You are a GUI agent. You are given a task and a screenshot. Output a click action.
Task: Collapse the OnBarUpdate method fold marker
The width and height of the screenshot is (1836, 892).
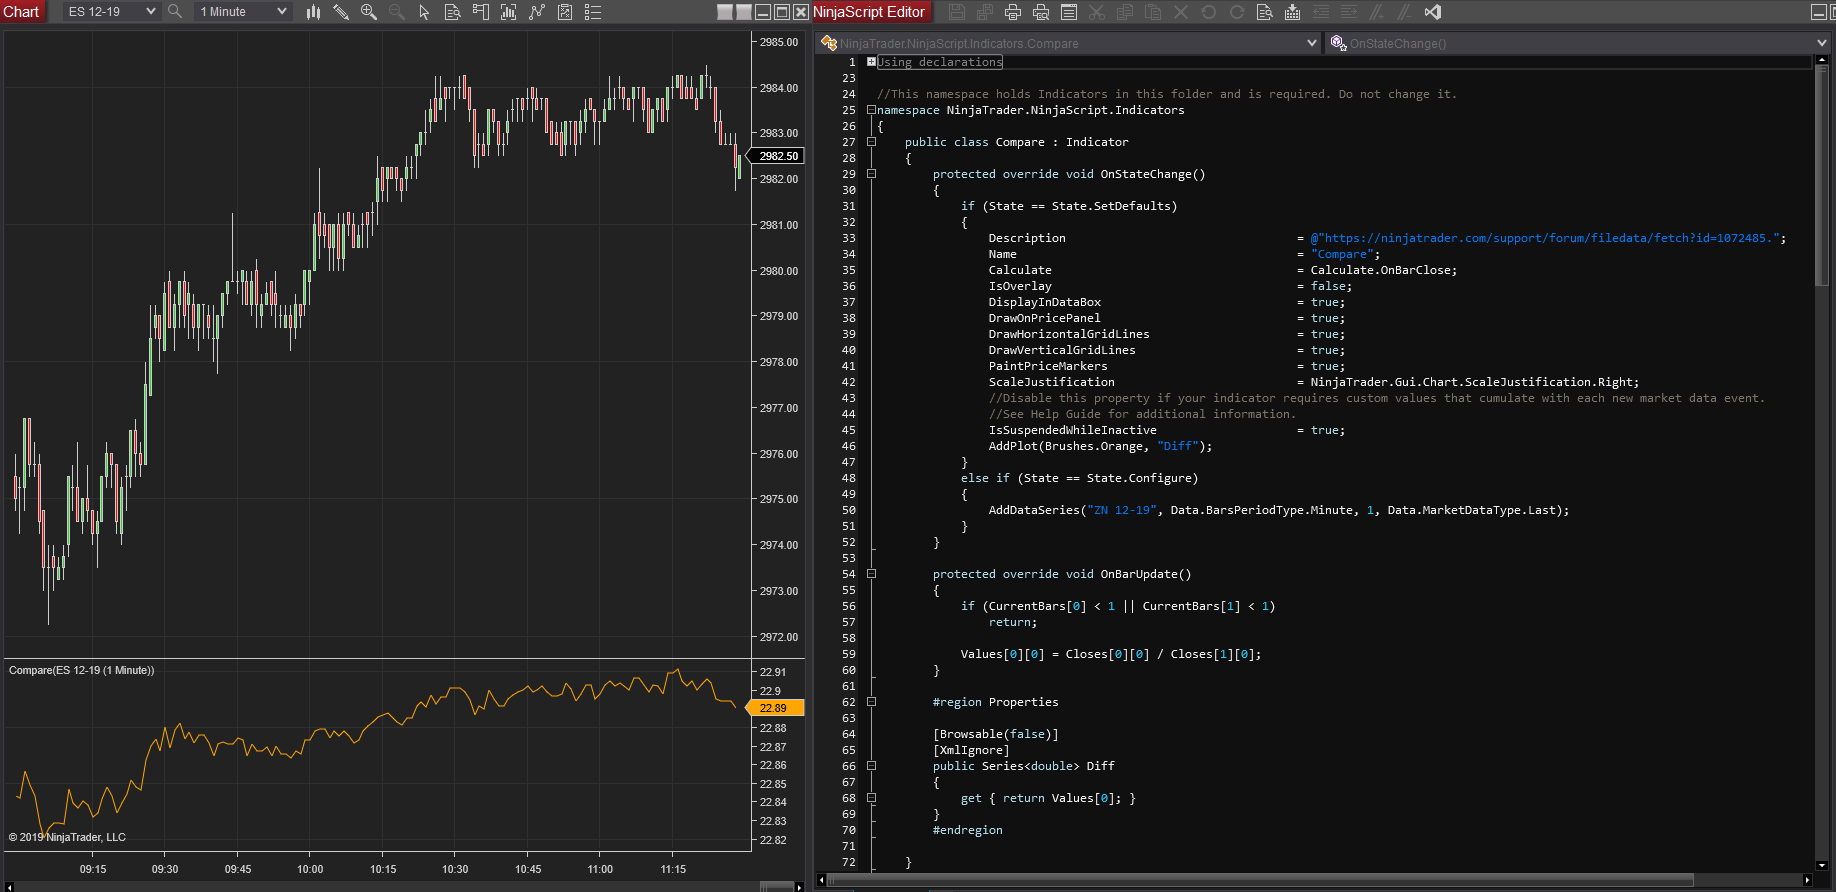pyautogui.click(x=871, y=574)
